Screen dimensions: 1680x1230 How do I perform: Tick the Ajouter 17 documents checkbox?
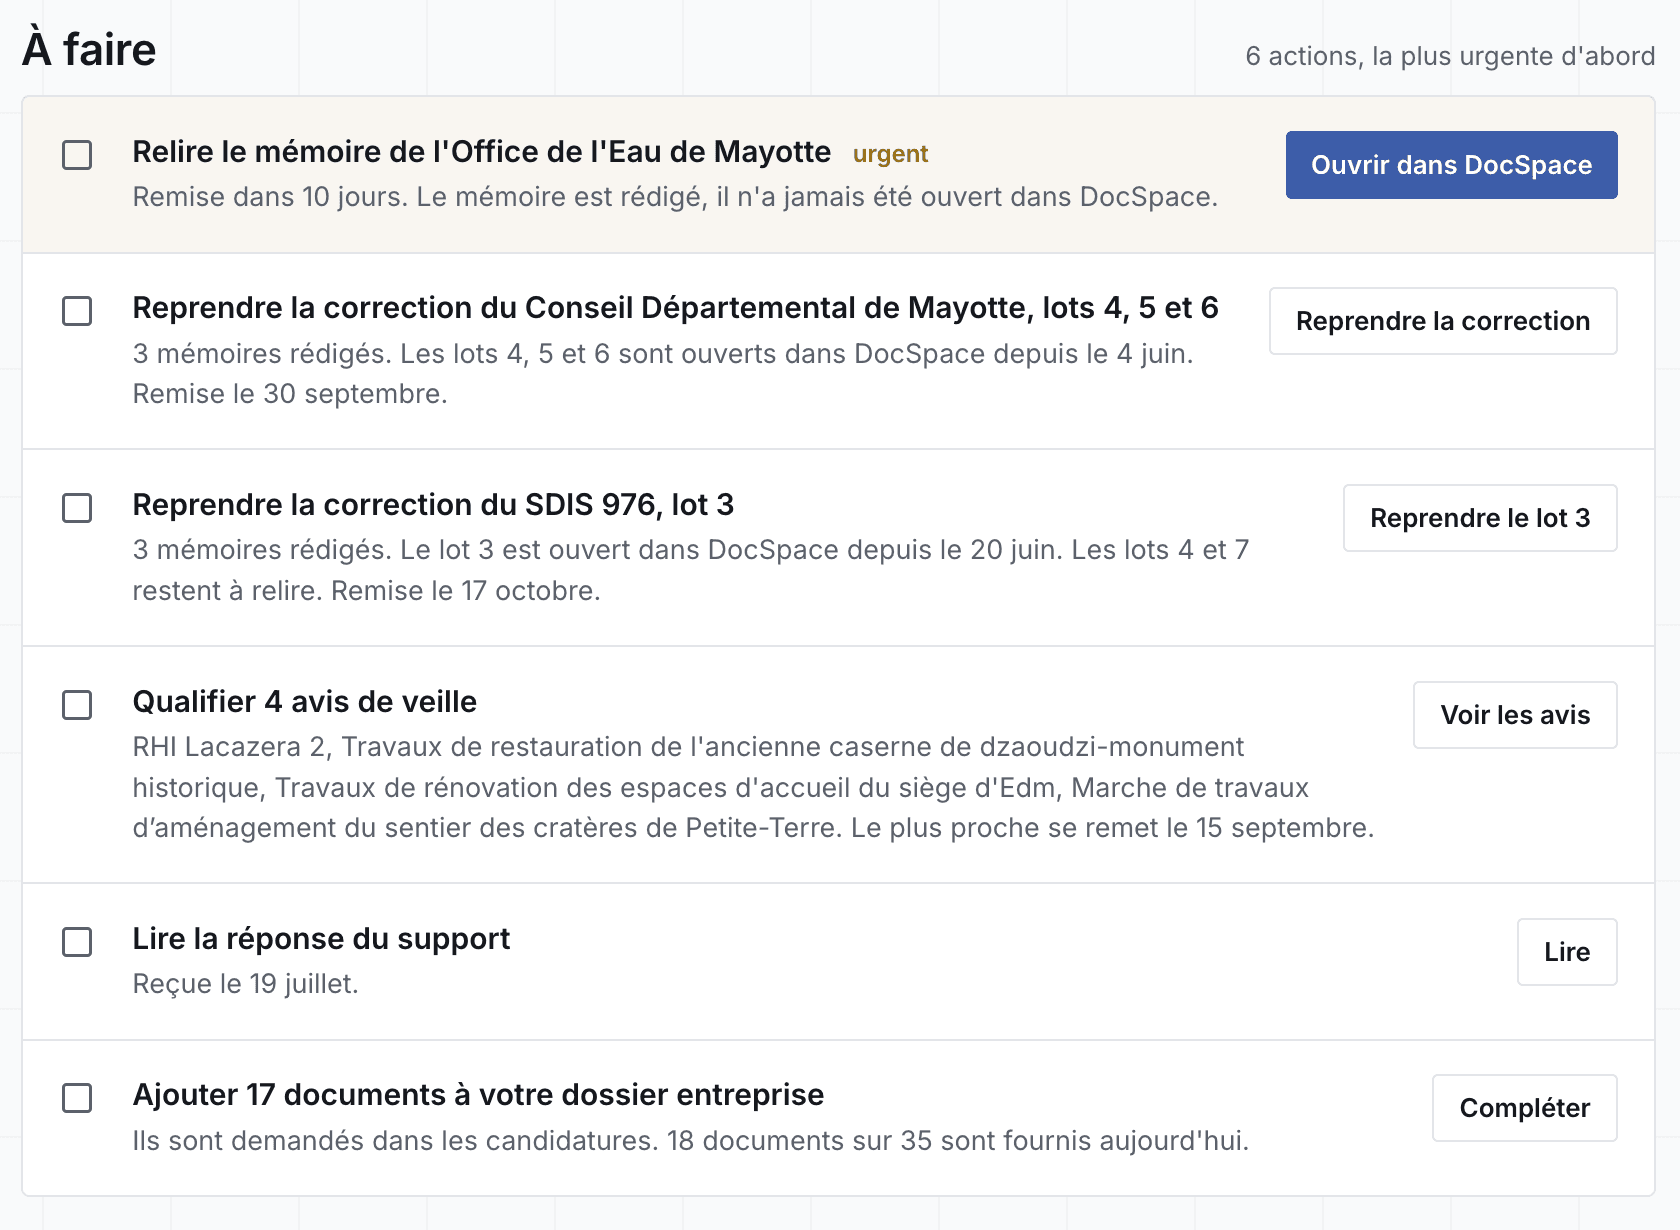point(77,1098)
